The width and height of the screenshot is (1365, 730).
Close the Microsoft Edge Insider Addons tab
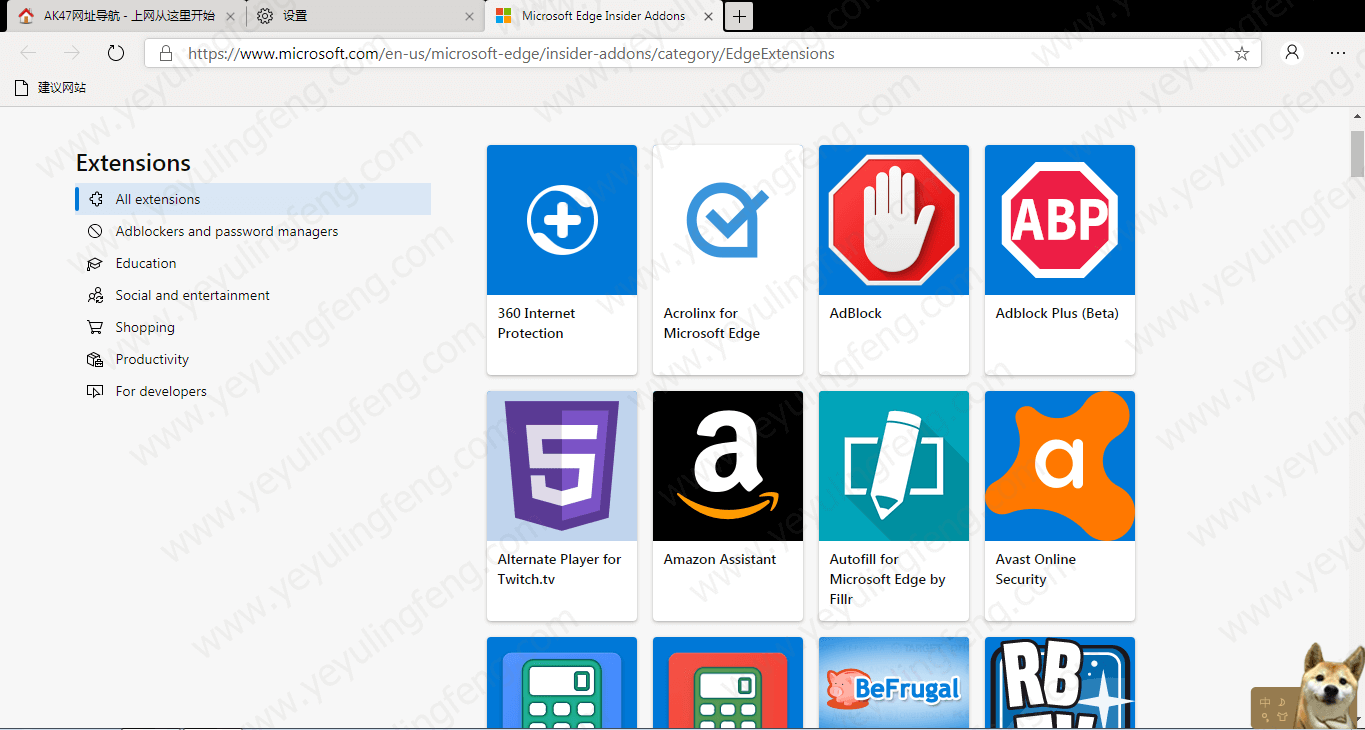[x=709, y=16]
